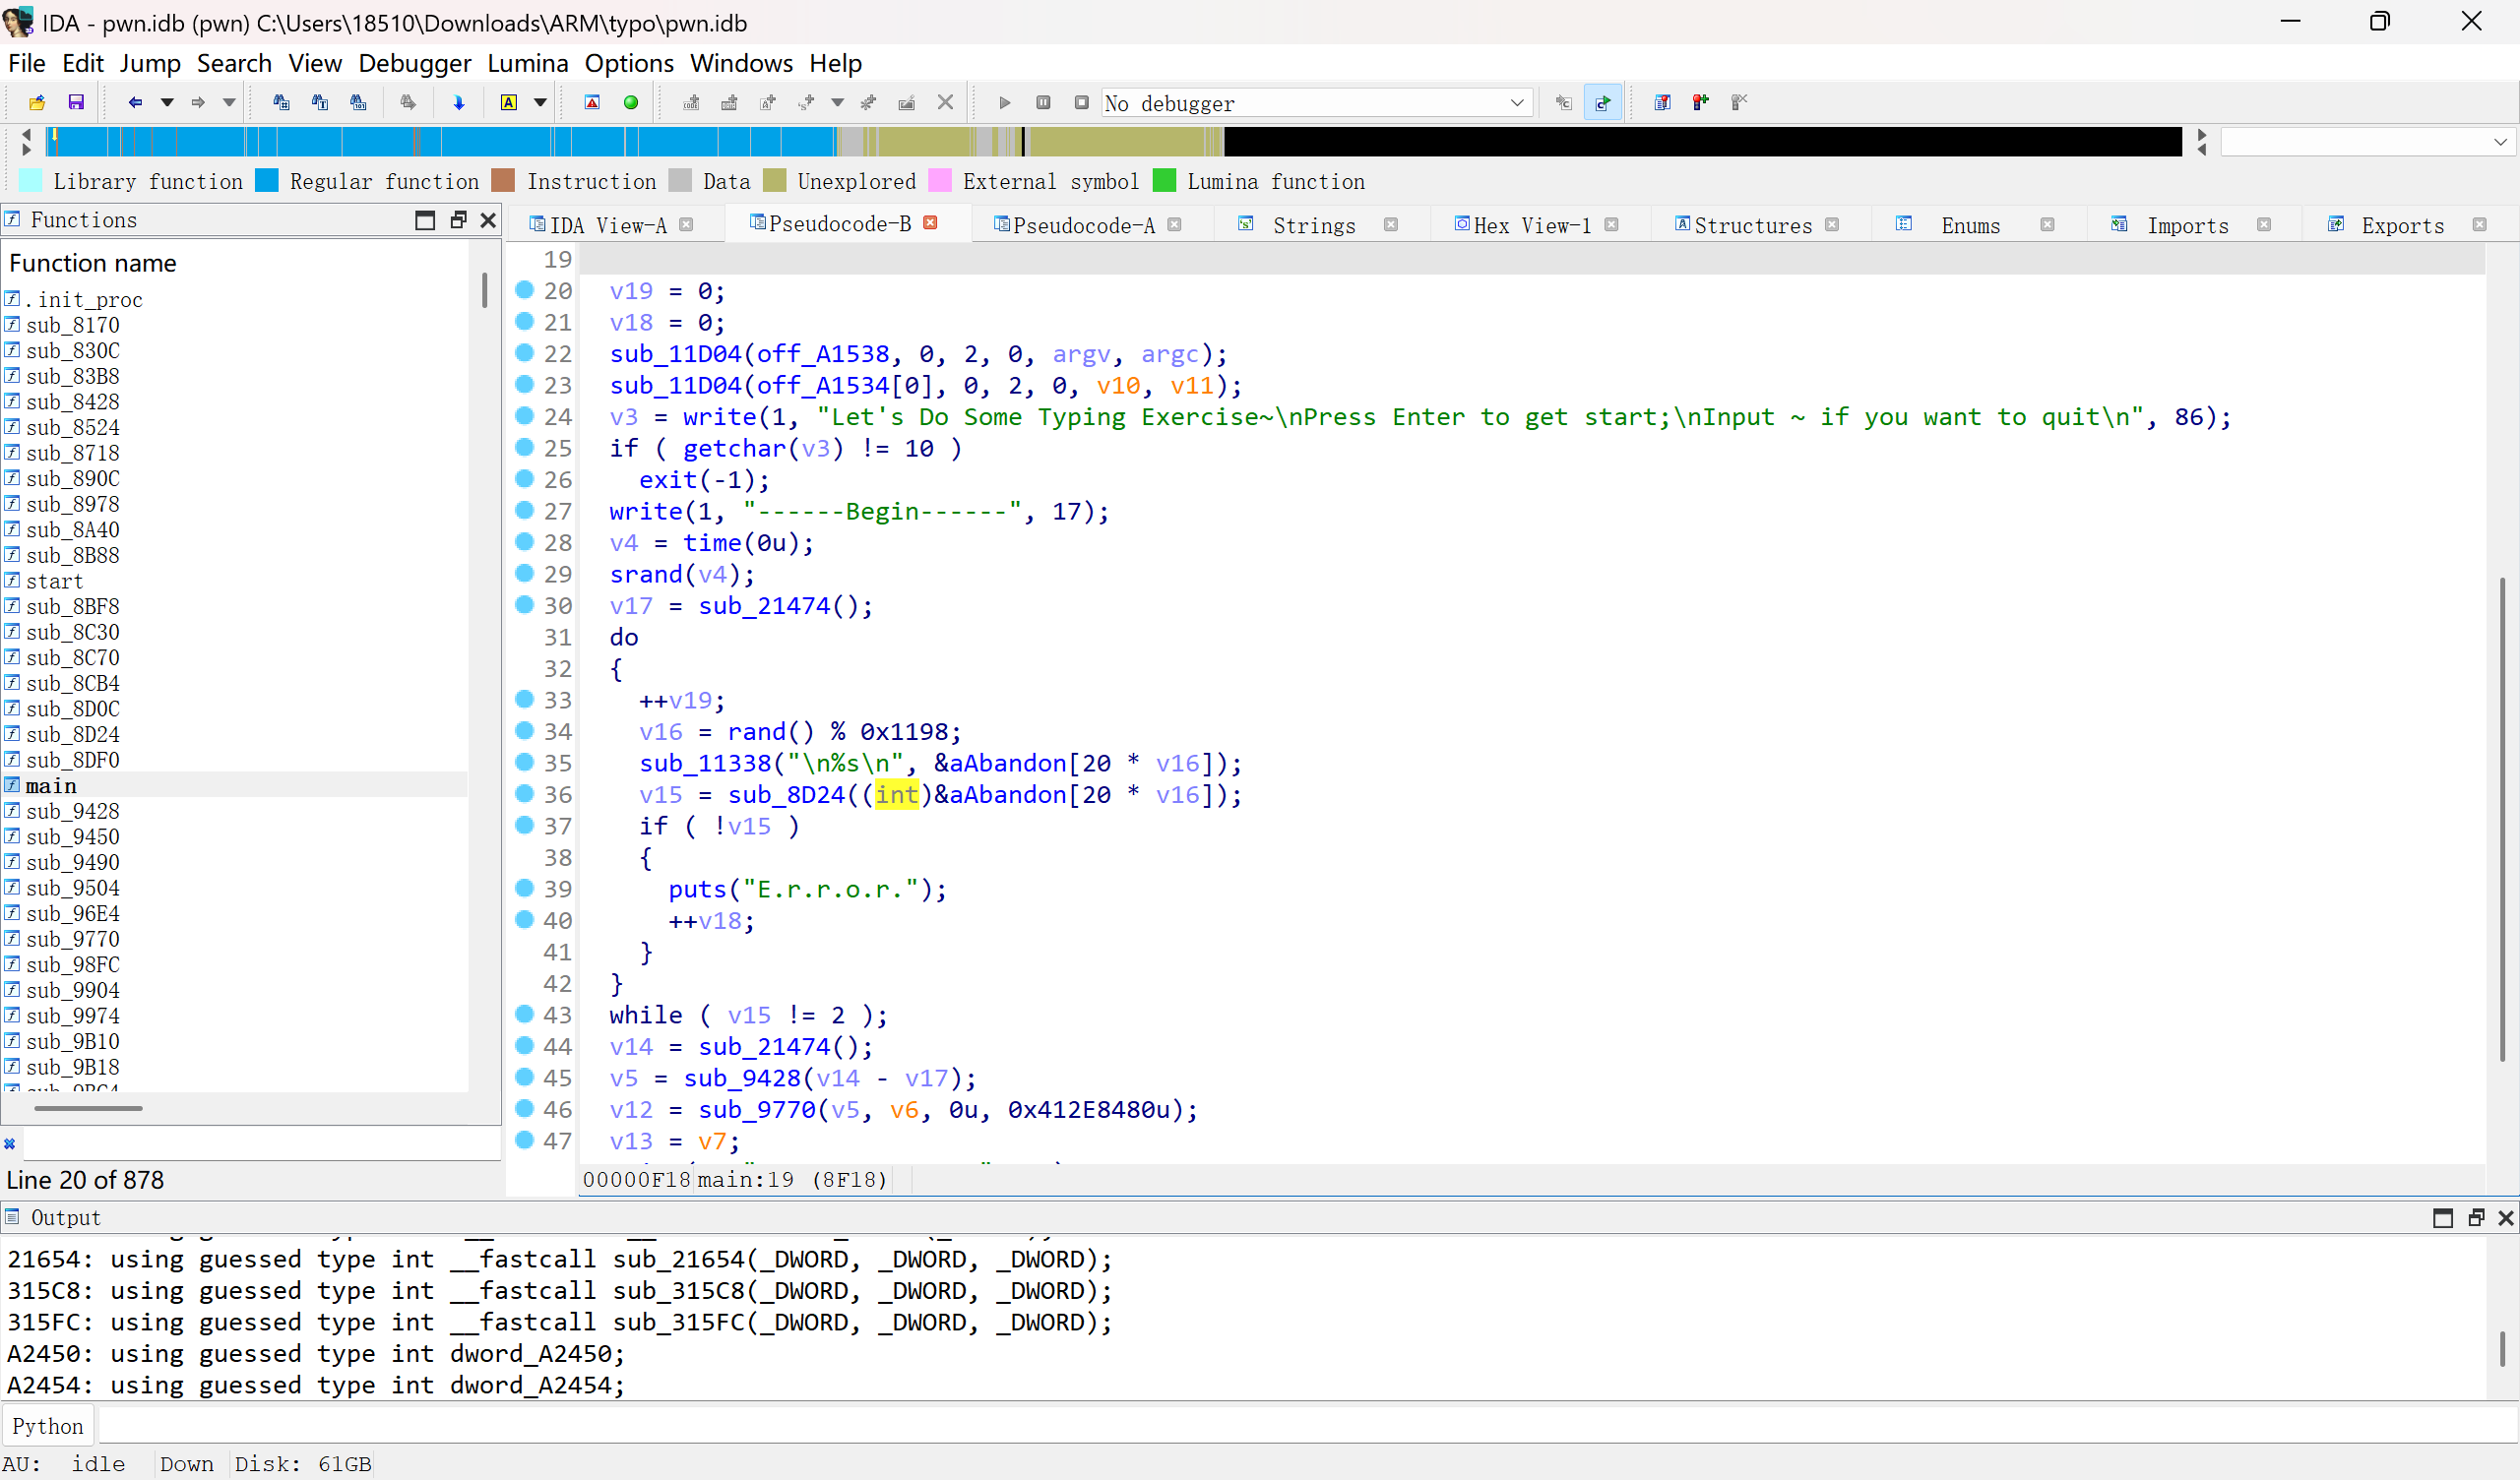Open the breakpoint list icon
The height and width of the screenshot is (1480, 2520).
pos(1662,102)
